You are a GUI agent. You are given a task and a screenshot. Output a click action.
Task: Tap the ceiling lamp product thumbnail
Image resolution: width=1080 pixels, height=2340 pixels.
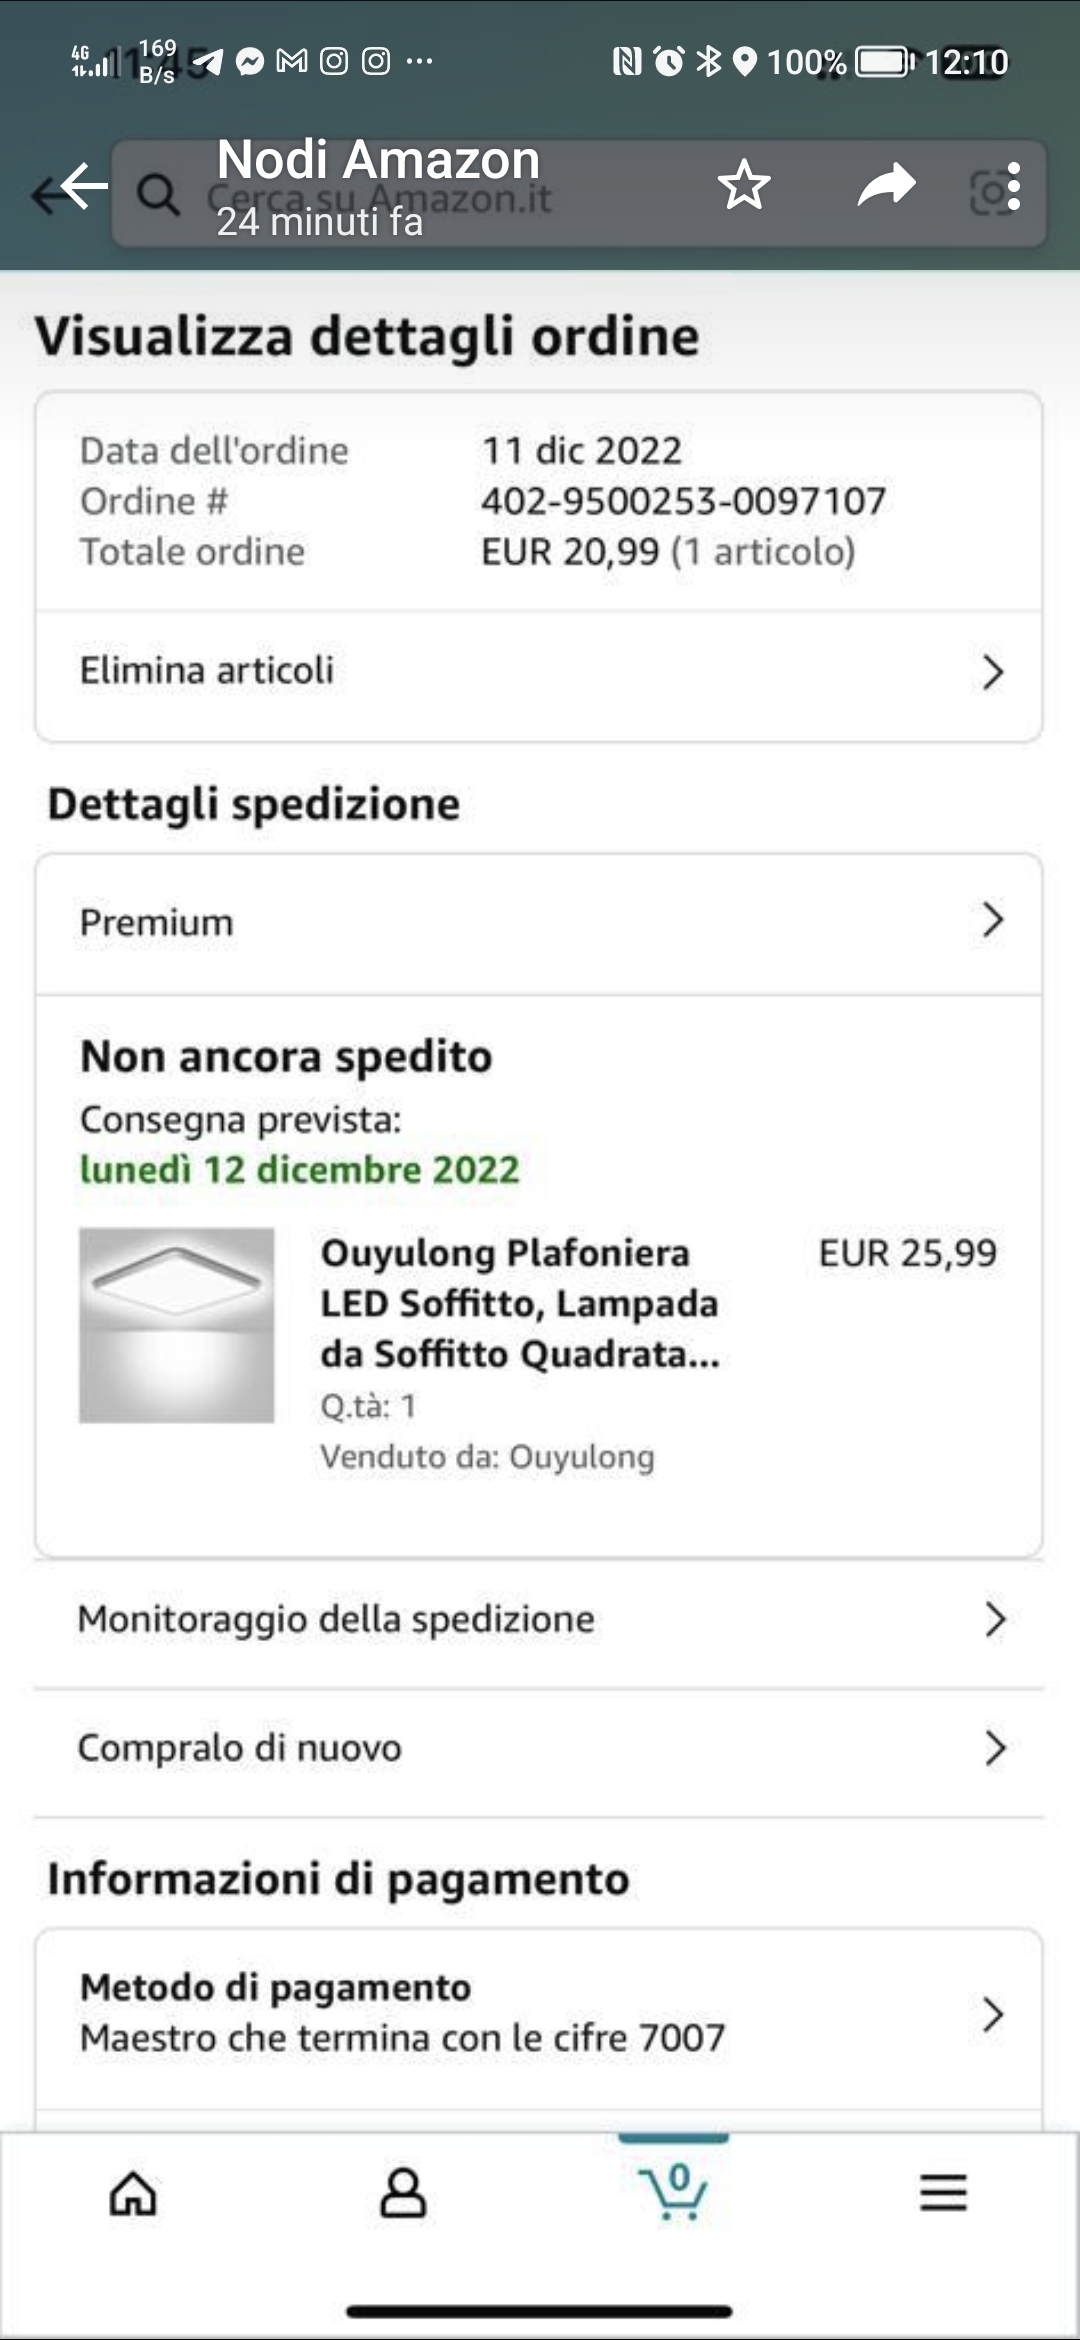click(177, 1325)
